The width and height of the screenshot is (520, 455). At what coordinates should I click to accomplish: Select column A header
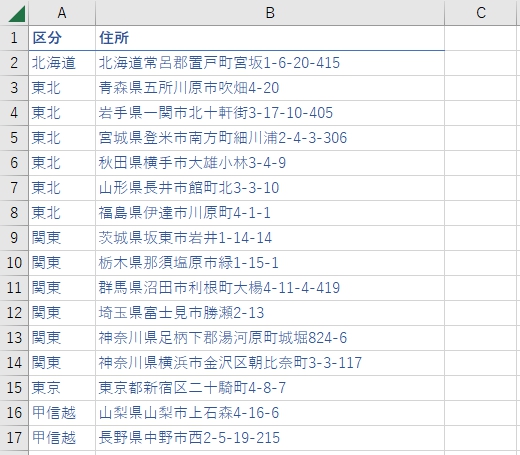pyautogui.click(x=62, y=13)
